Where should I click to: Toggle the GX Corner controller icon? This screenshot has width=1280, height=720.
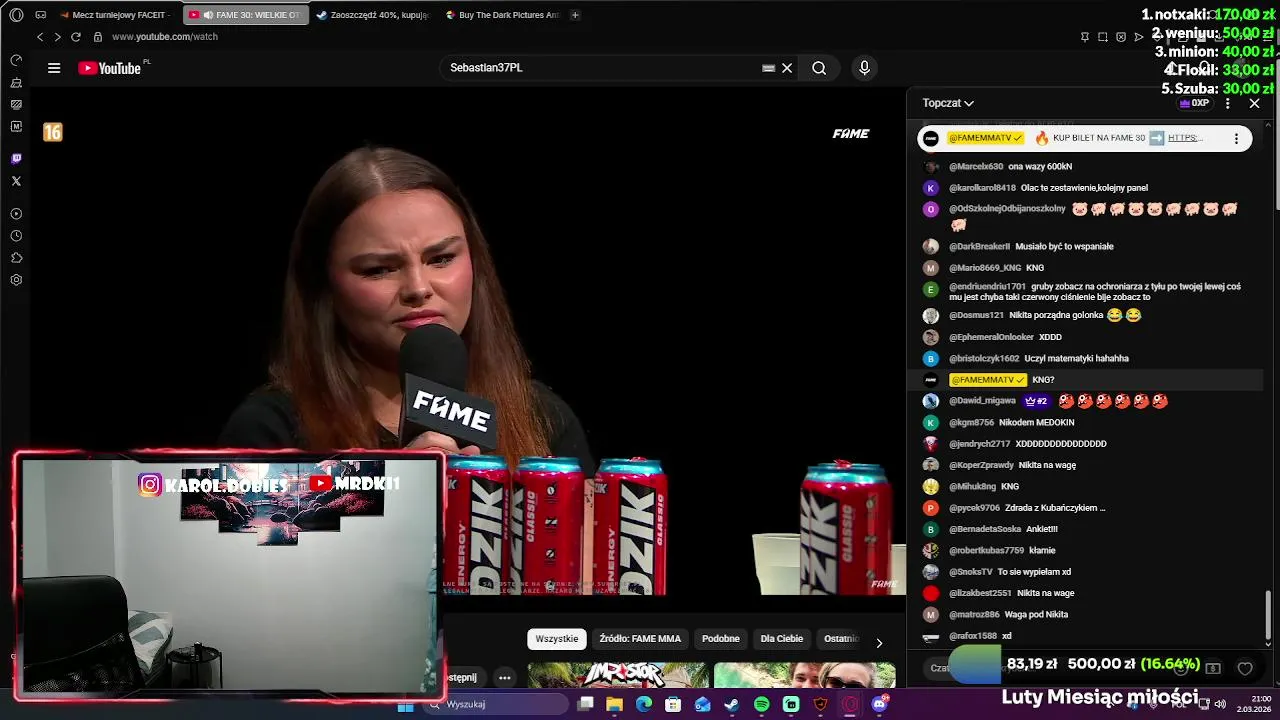coord(40,15)
